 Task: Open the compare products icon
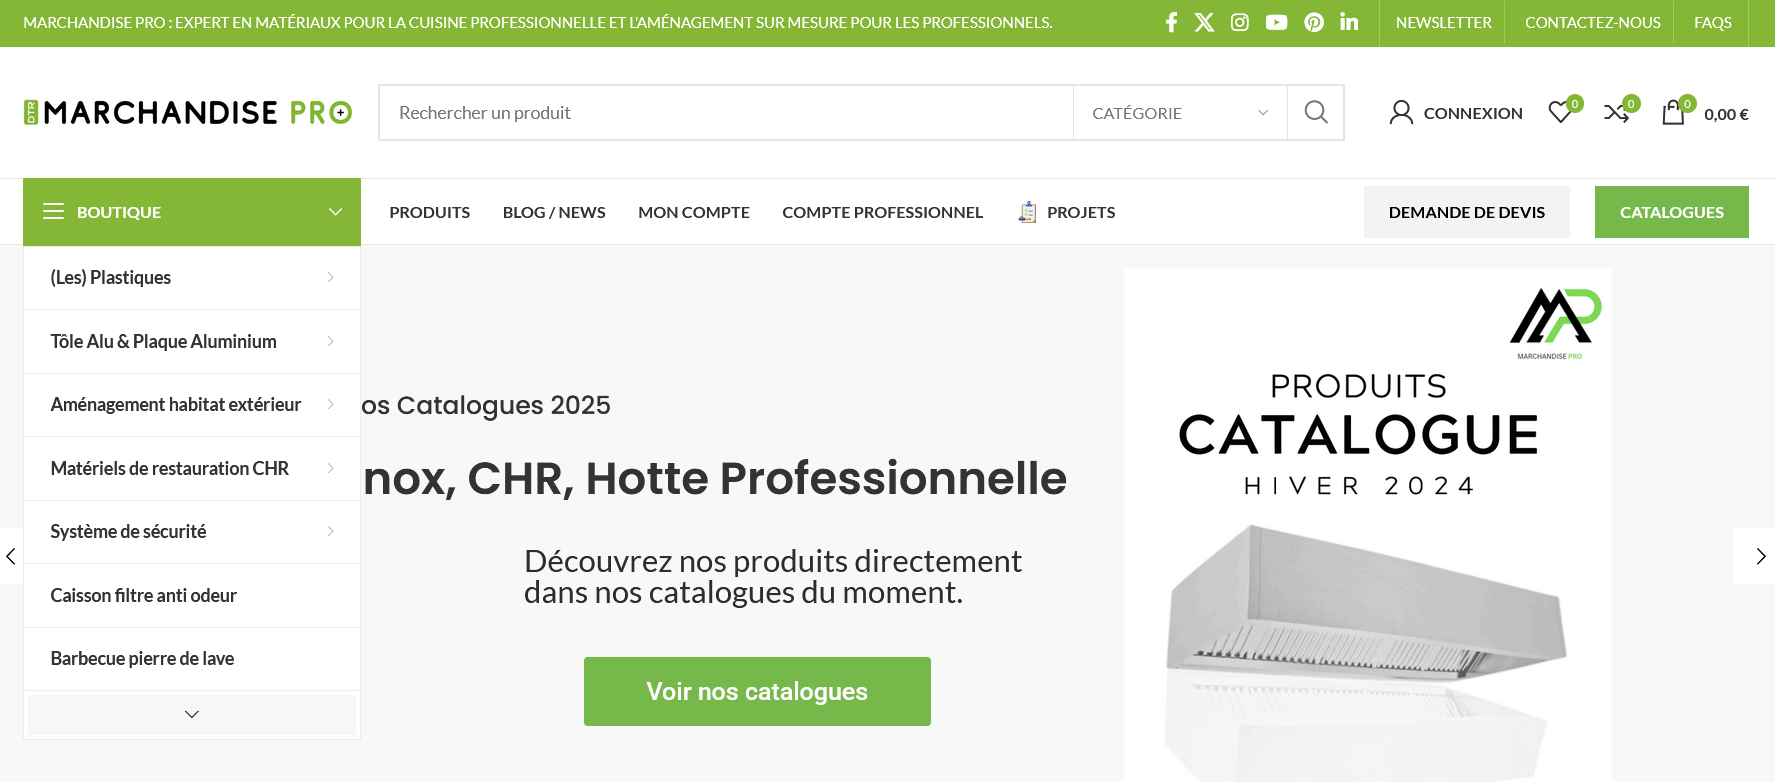click(x=1616, y=113)
